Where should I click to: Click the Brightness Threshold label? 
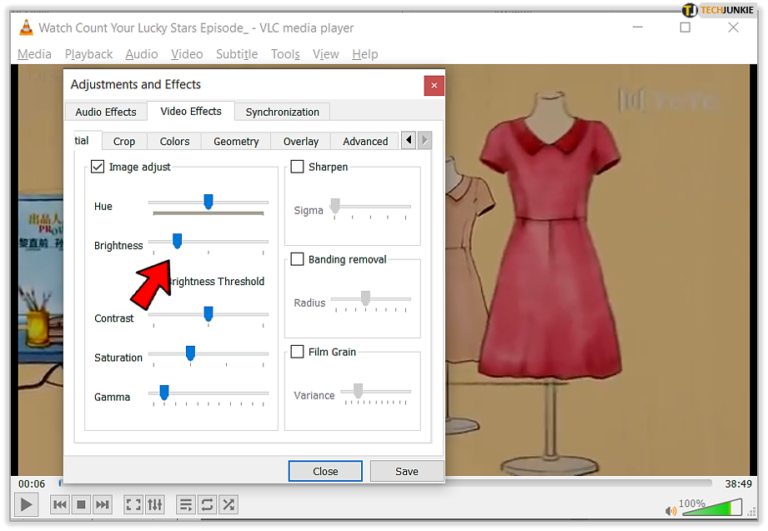pyautogui.click(x=217, y=281)
